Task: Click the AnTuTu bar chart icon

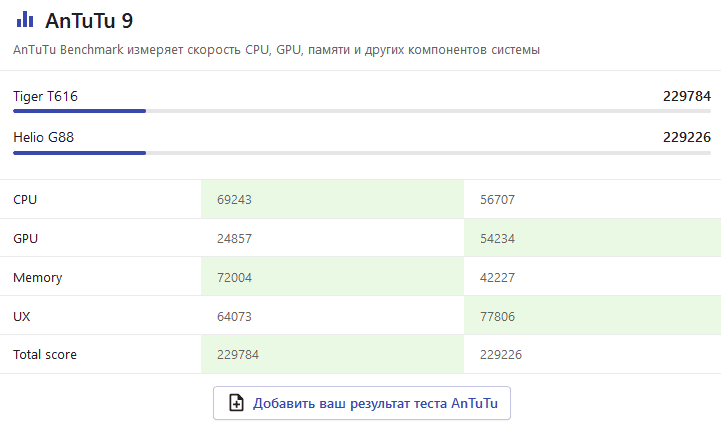Action: pyautogui.click(x=25, y=20)
